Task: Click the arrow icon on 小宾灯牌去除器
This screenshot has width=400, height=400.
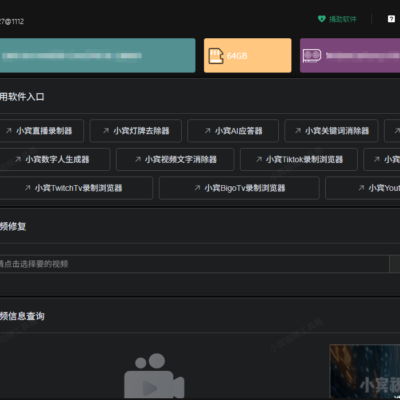Action: point(106,131)
